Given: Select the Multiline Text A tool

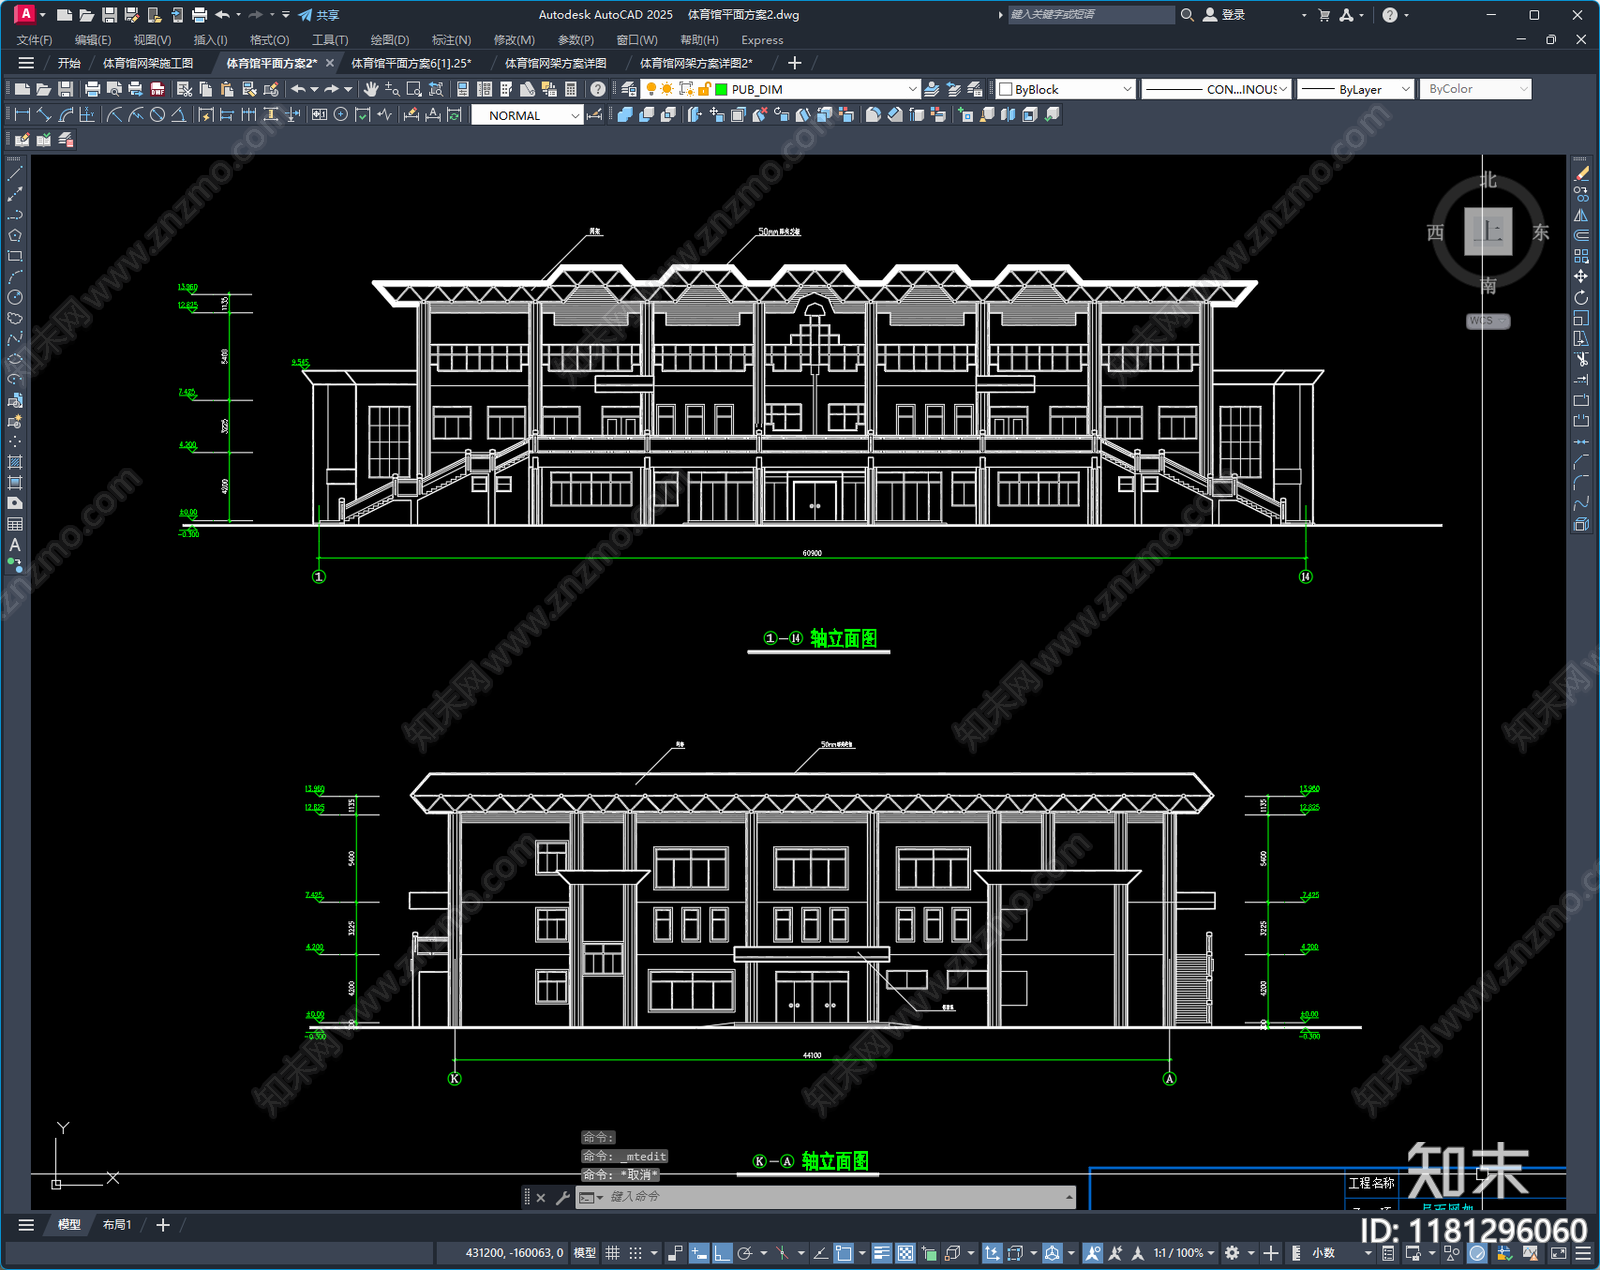Looking at the screenshot, I should click(x=15, y=545).
